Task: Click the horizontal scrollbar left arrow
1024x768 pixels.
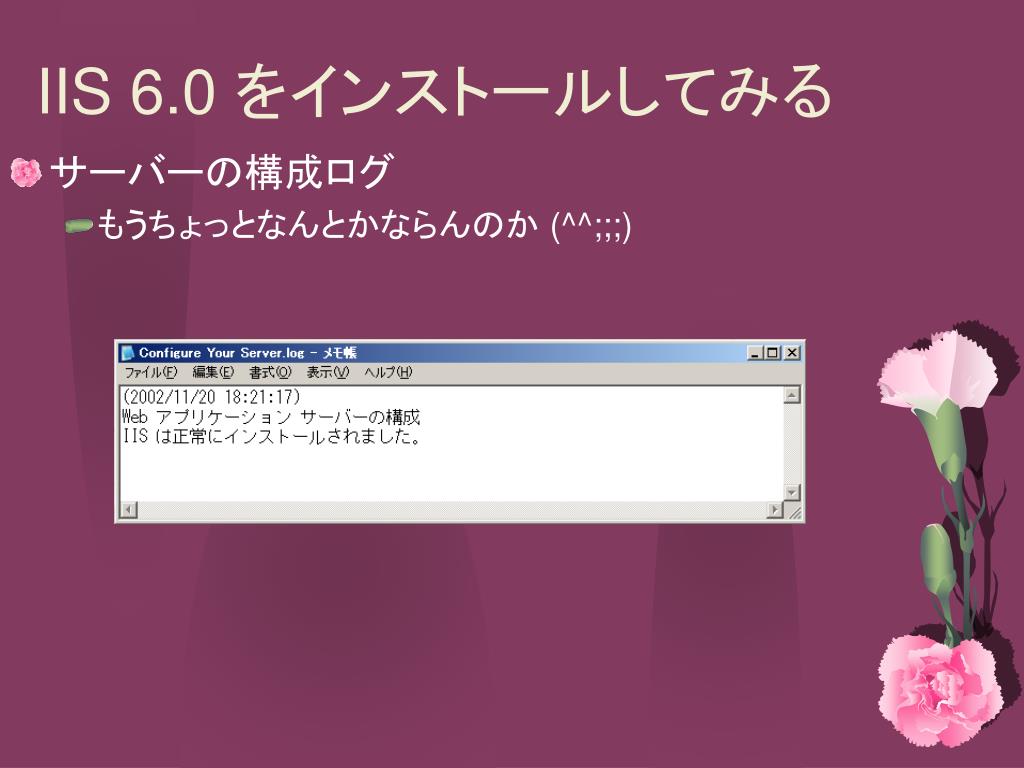Action: coord(129,509)
